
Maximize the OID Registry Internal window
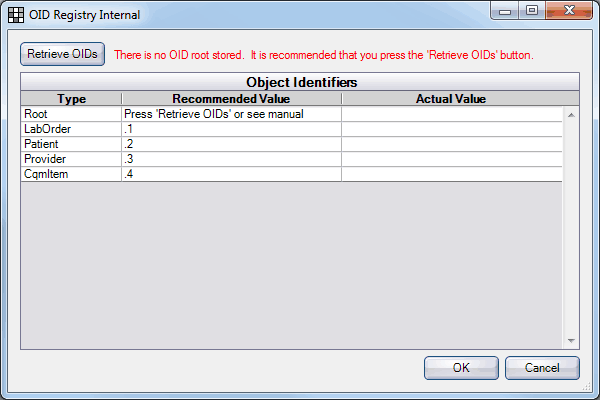pyautogui.click(x=531, y=13)
